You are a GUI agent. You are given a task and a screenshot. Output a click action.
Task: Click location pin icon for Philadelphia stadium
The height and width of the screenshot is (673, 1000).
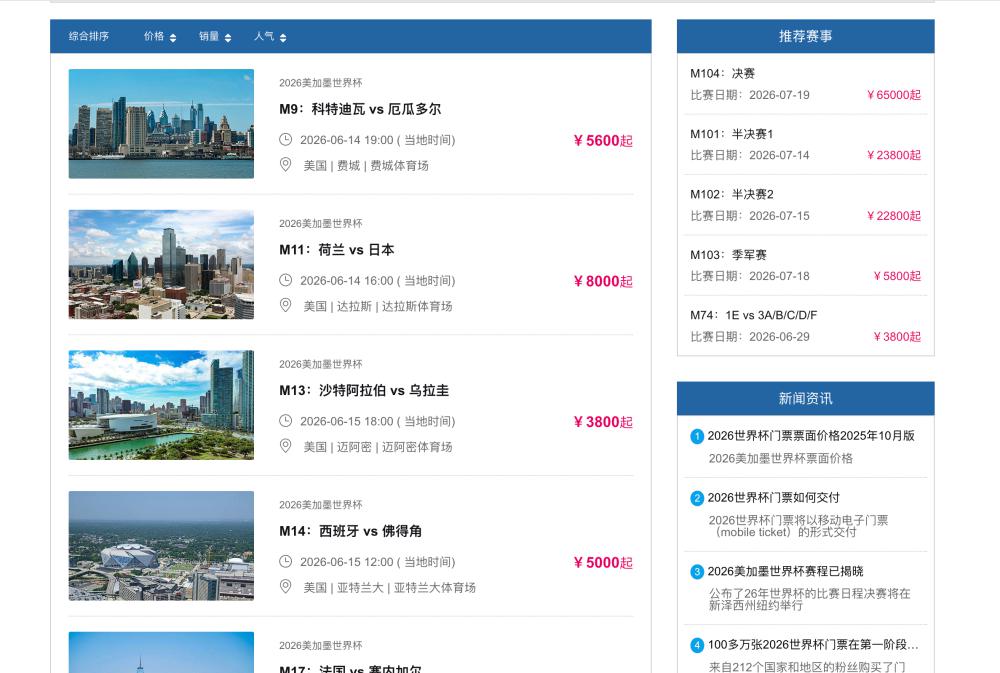coord(285,165)
